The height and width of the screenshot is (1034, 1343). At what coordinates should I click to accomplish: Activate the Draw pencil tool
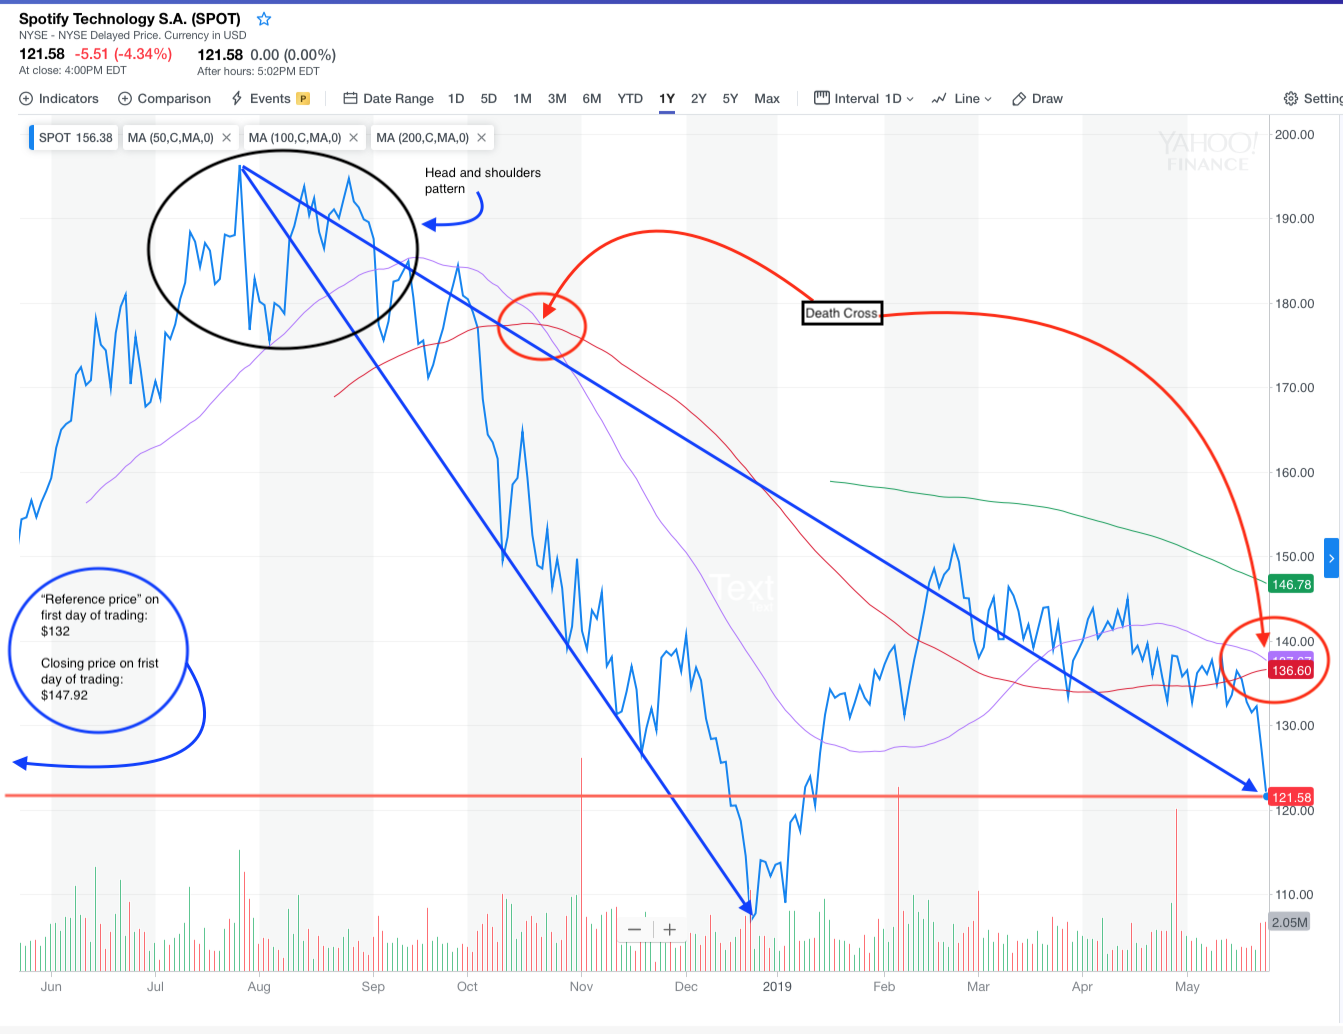point(1037,98)
